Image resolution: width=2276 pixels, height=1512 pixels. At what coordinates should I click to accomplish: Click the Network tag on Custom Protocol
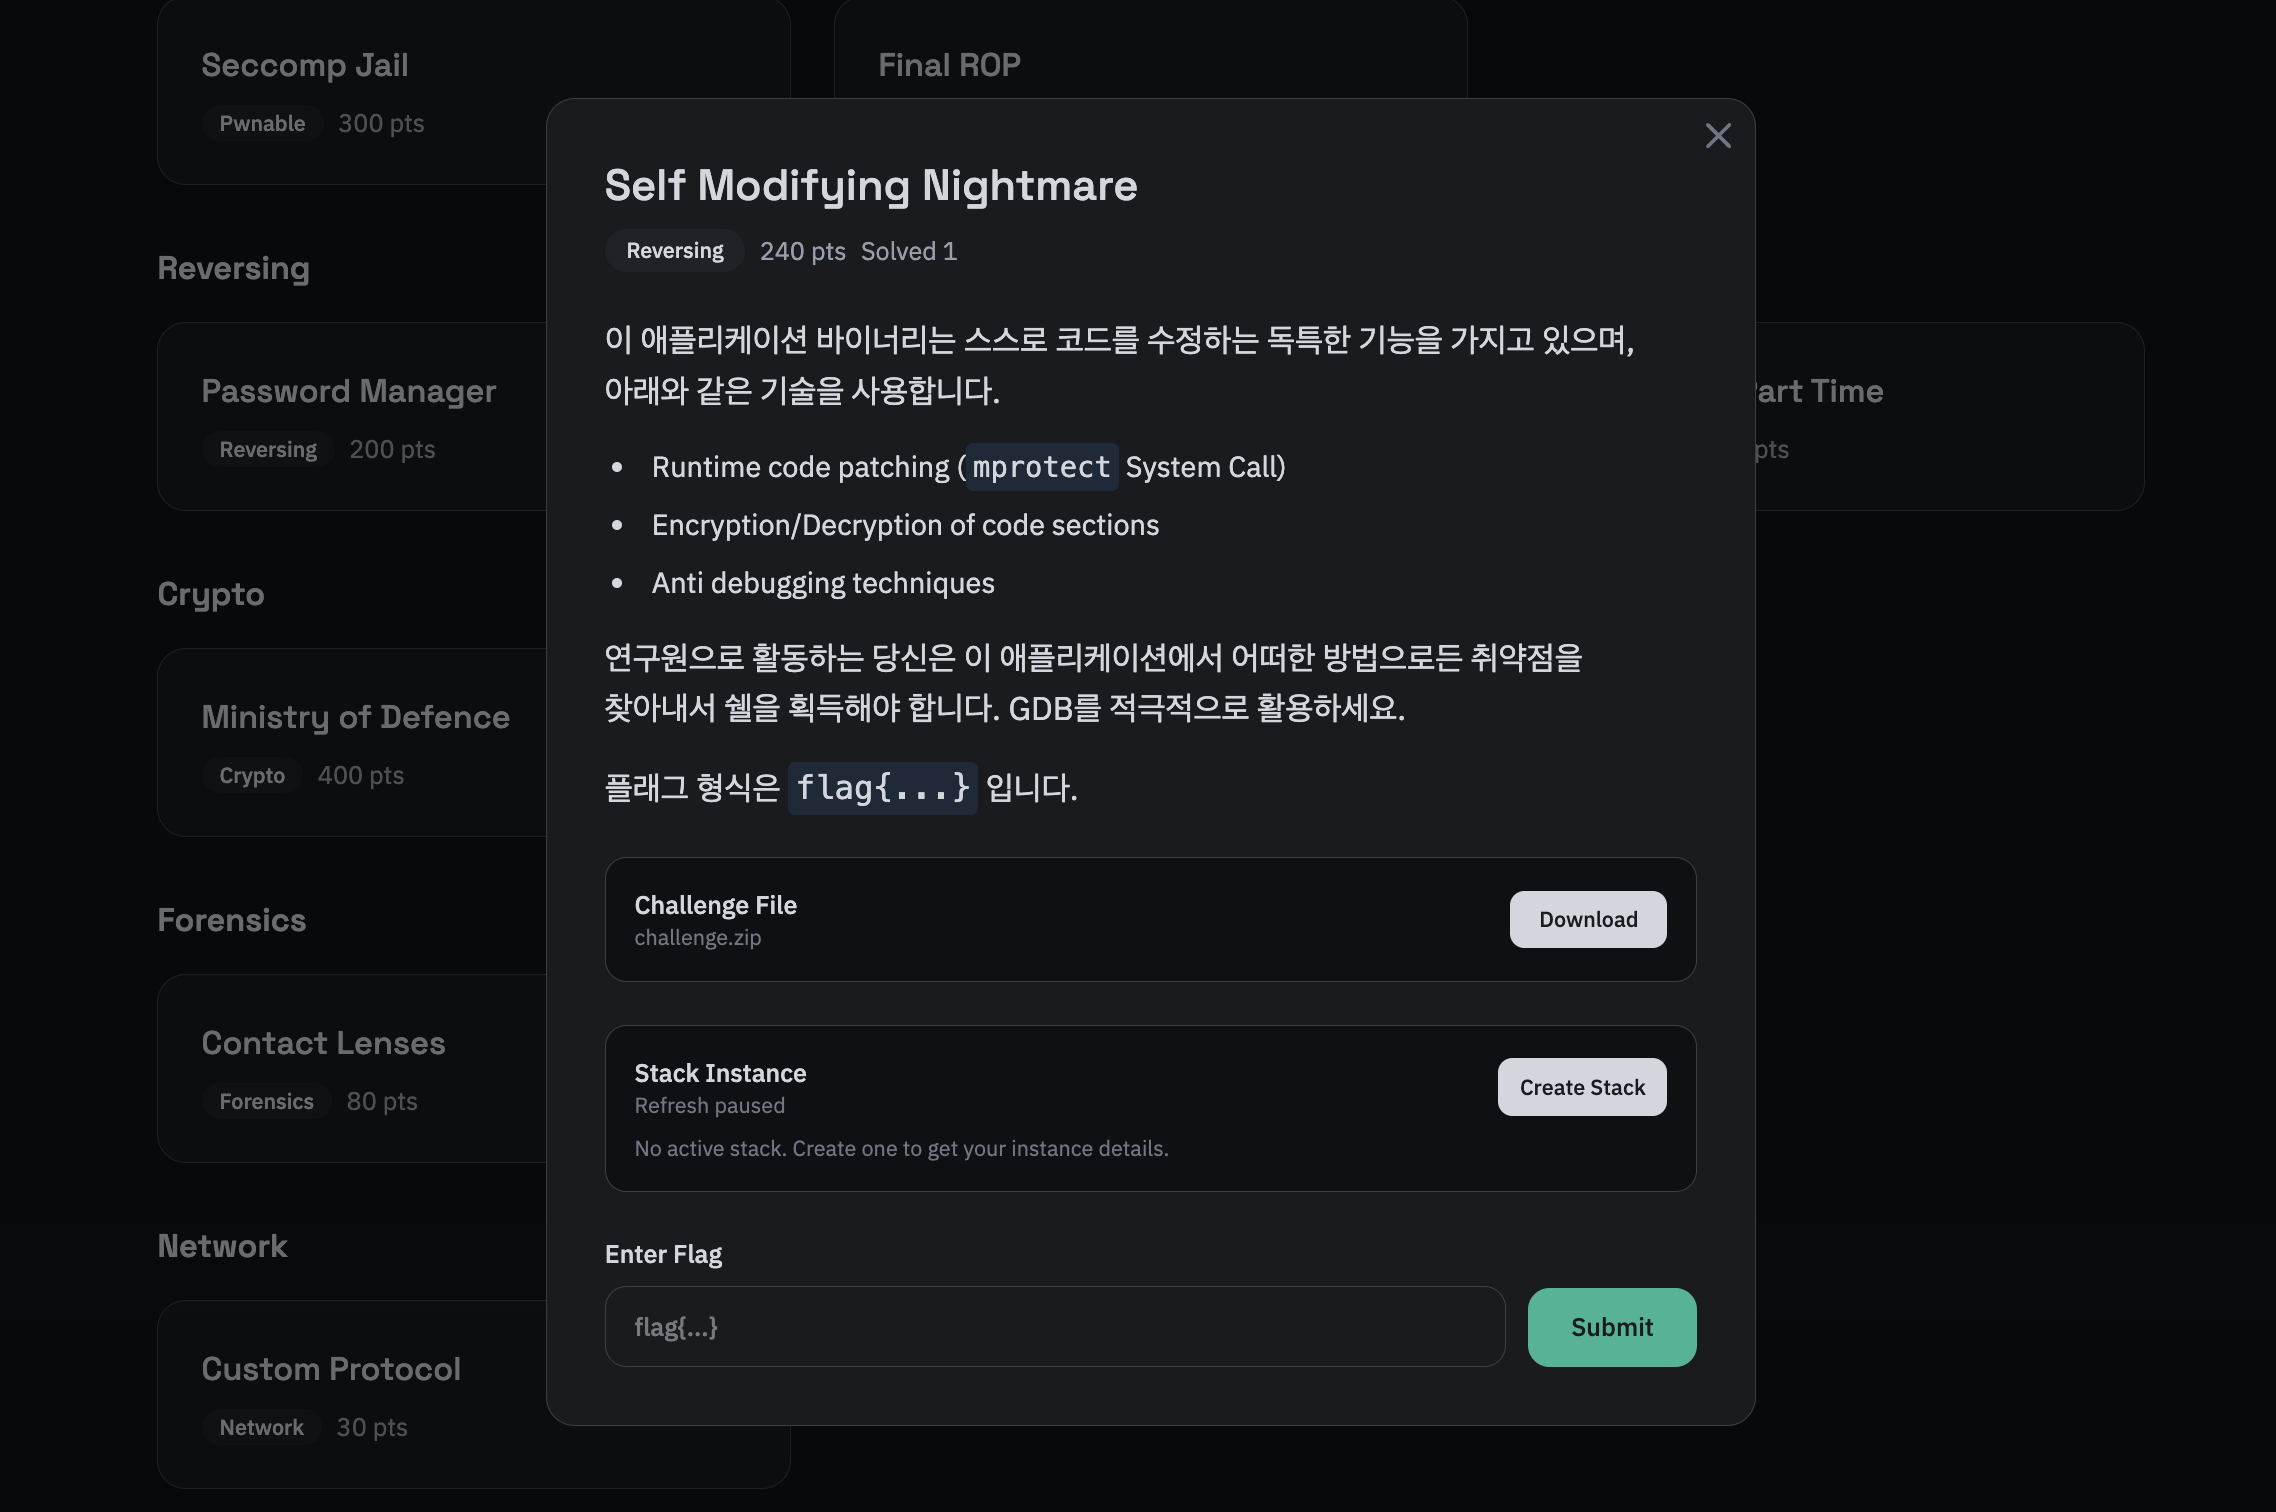(261, 1428)
